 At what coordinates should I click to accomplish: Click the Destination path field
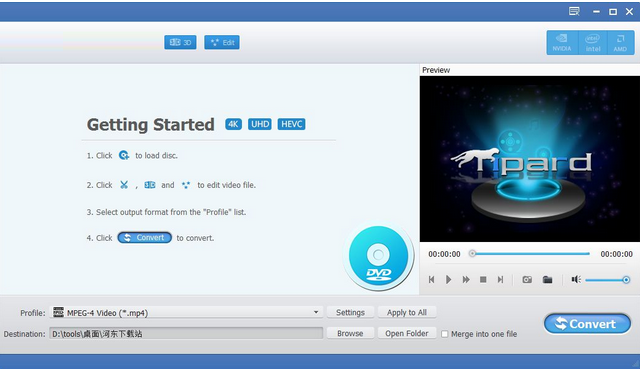pos(186,333)
